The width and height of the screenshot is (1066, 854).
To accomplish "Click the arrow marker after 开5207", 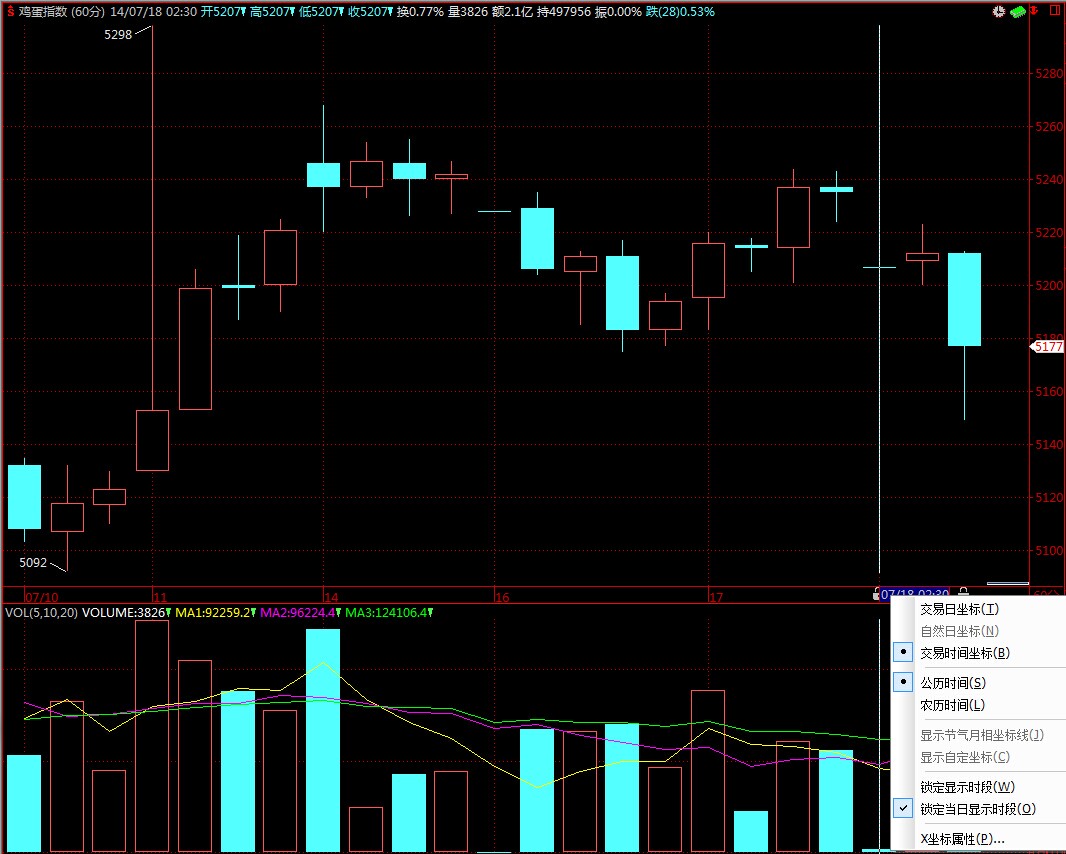I will (243, 11).
